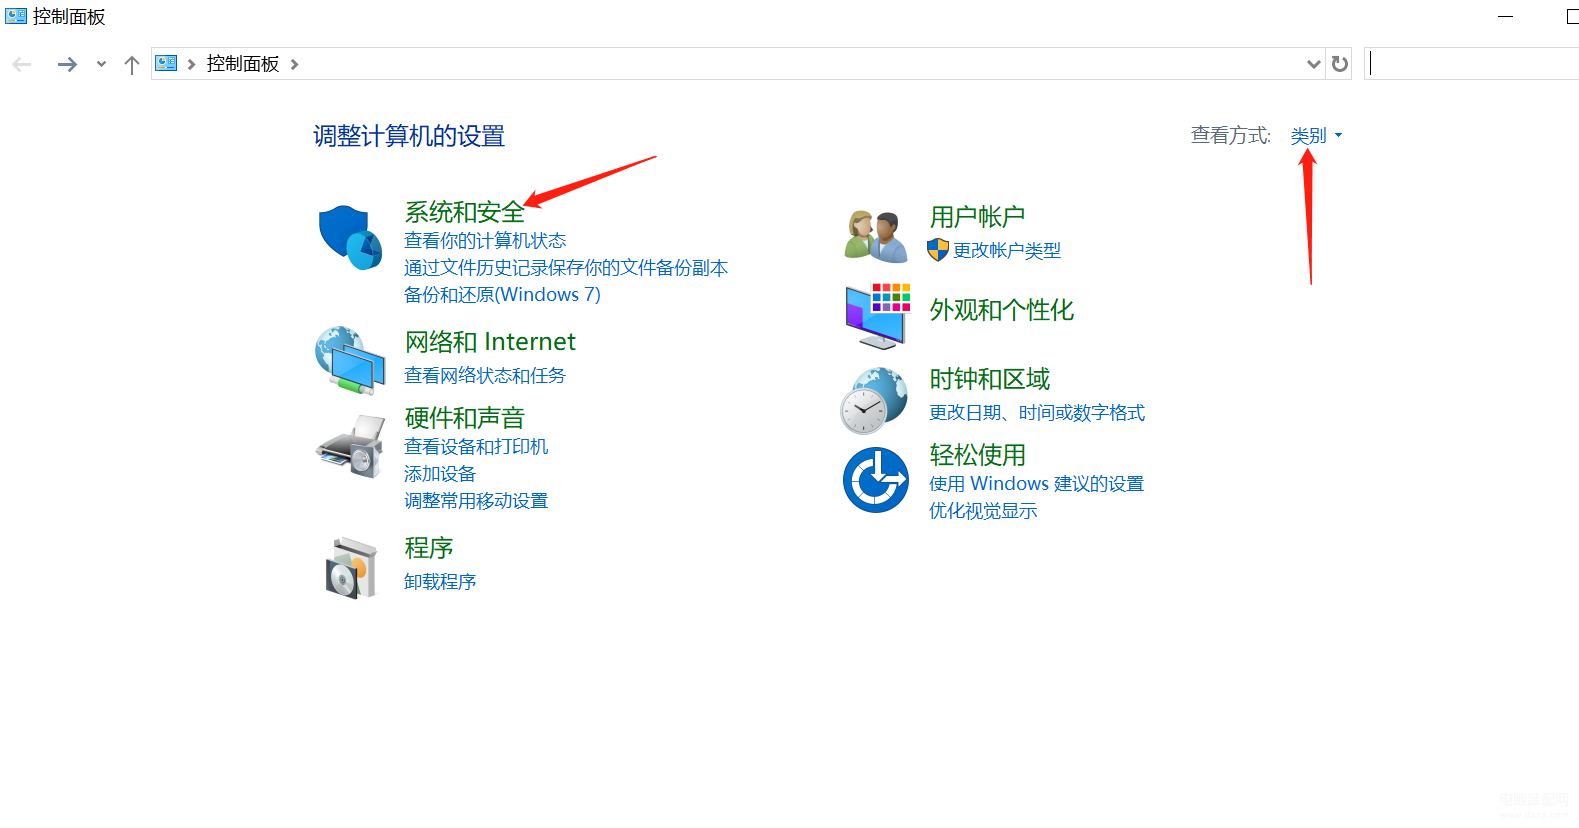Image resolution: width=1579 pixels, height=828 pixels.
Task: Open 程序 category
Action: tap(429, 548)
